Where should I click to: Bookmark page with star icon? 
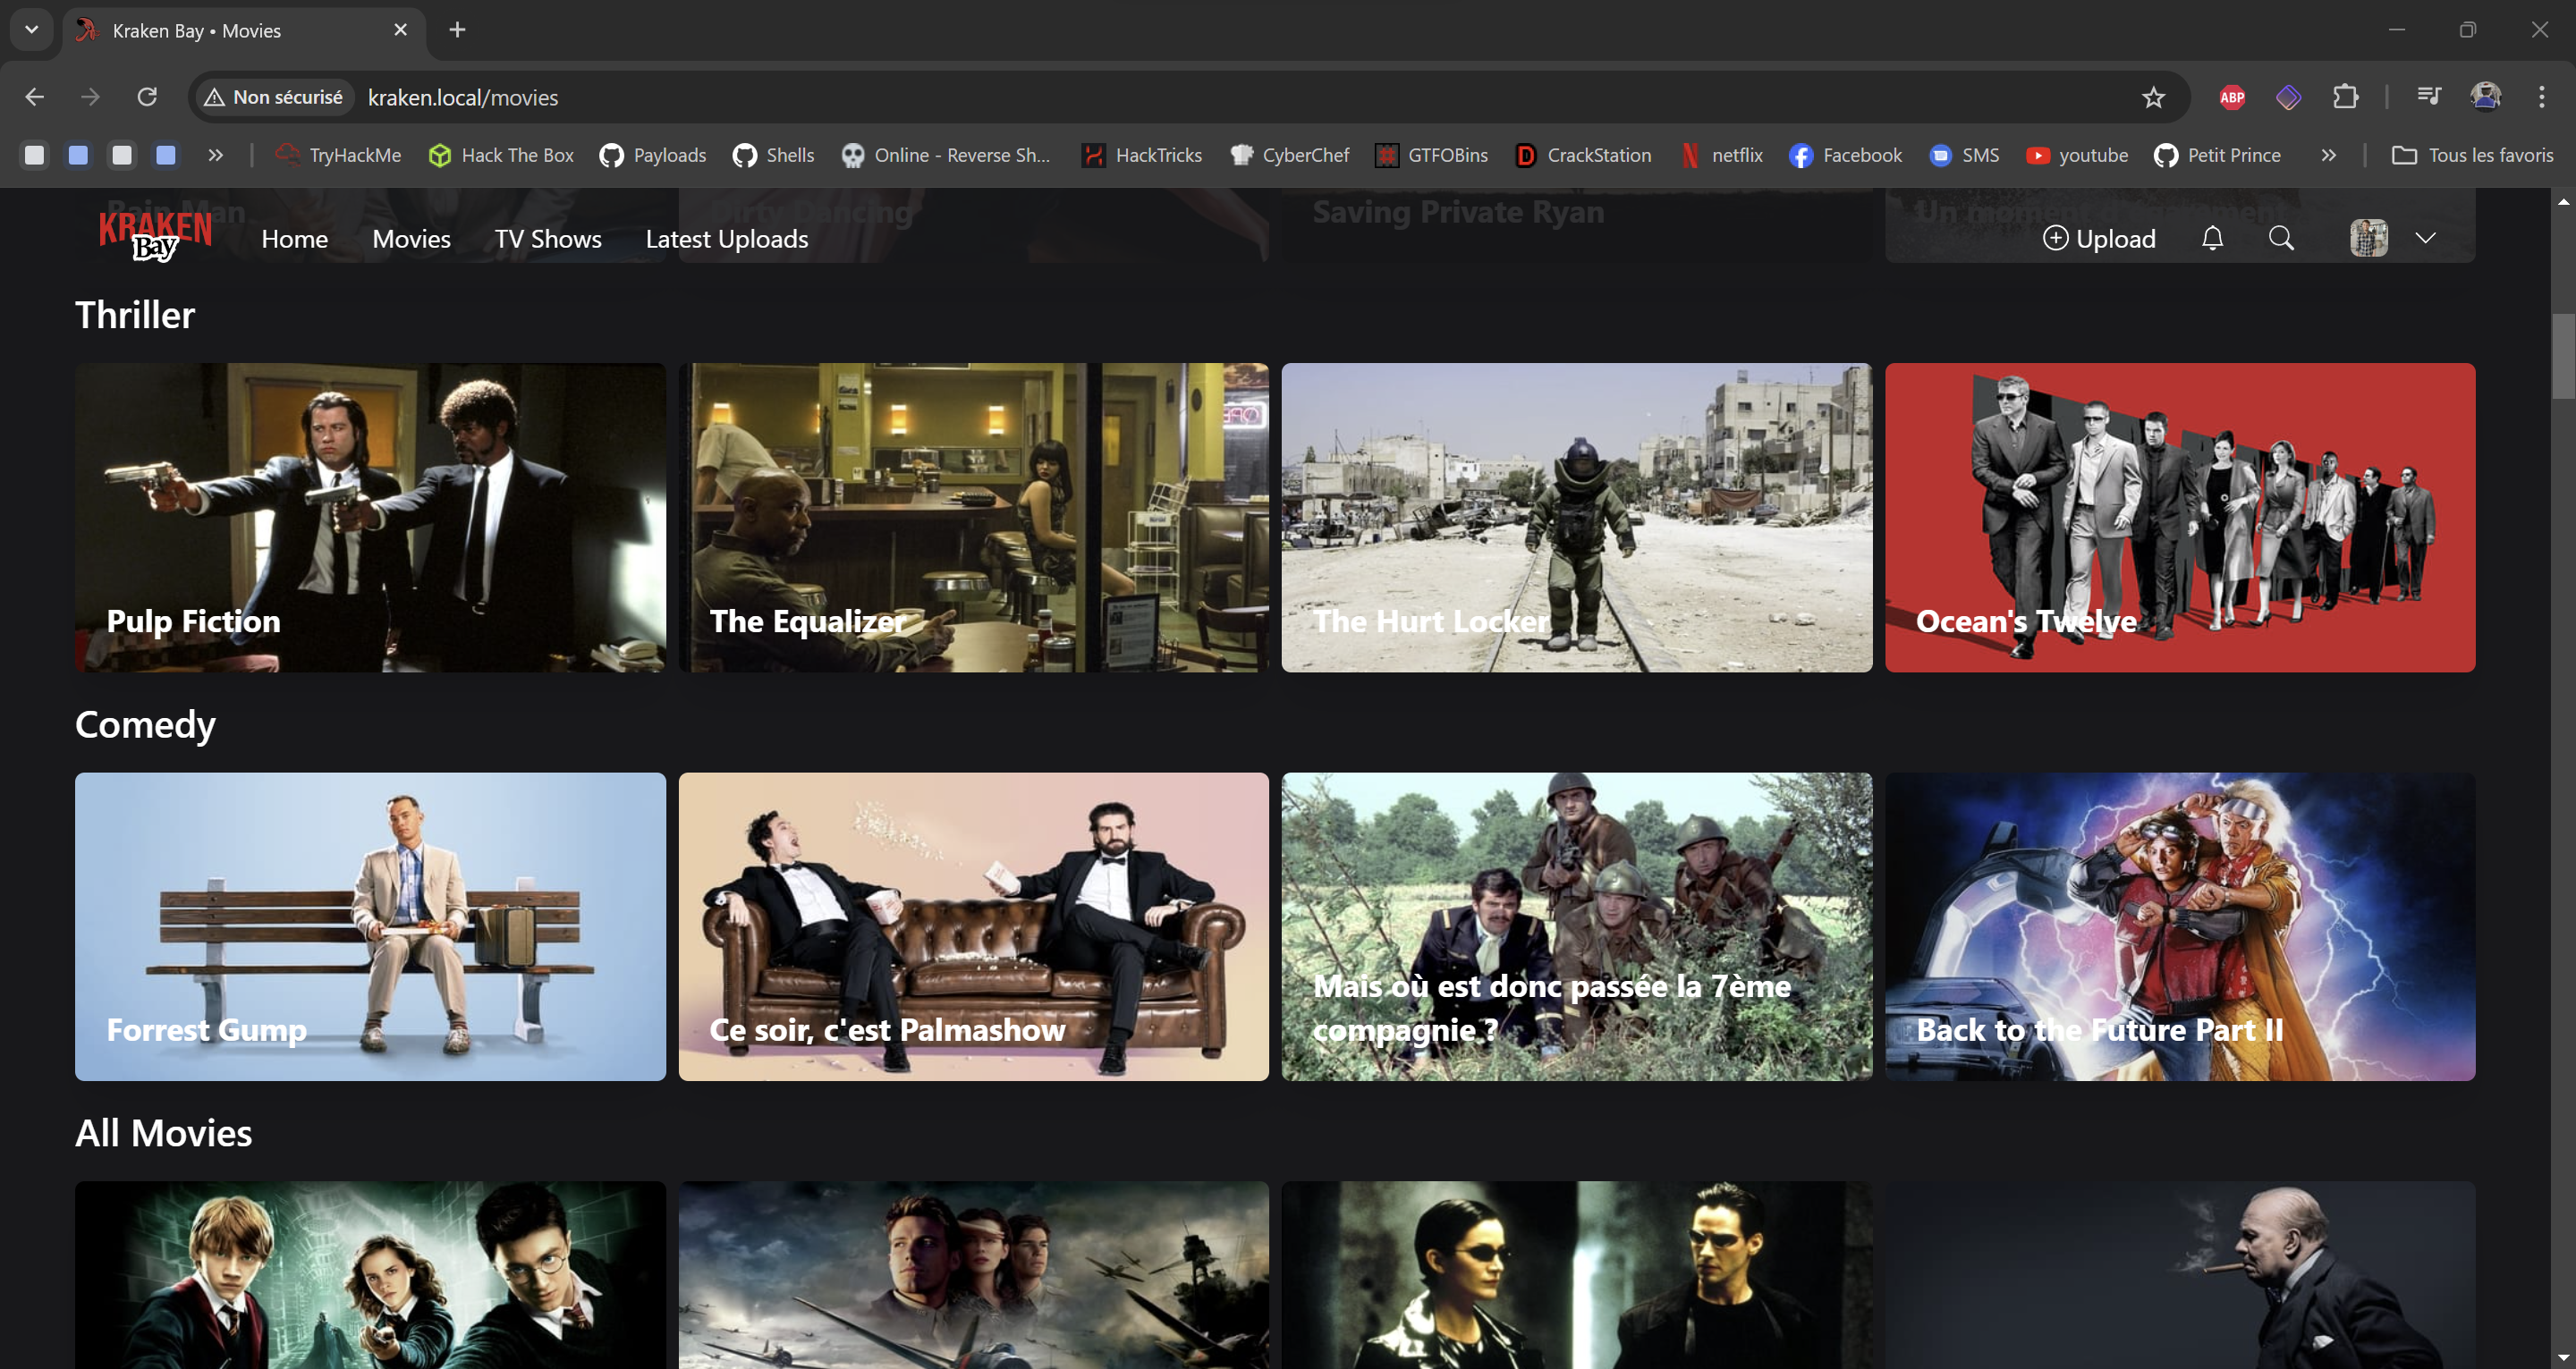point(2153,97)
